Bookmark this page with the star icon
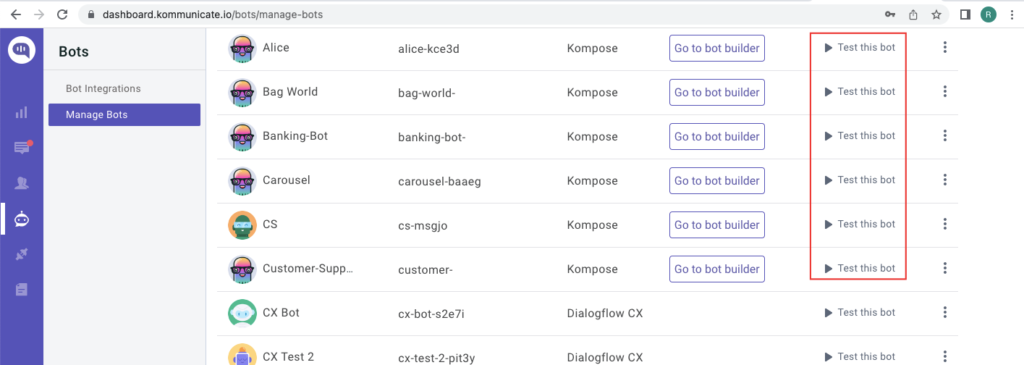 [936, 14]
